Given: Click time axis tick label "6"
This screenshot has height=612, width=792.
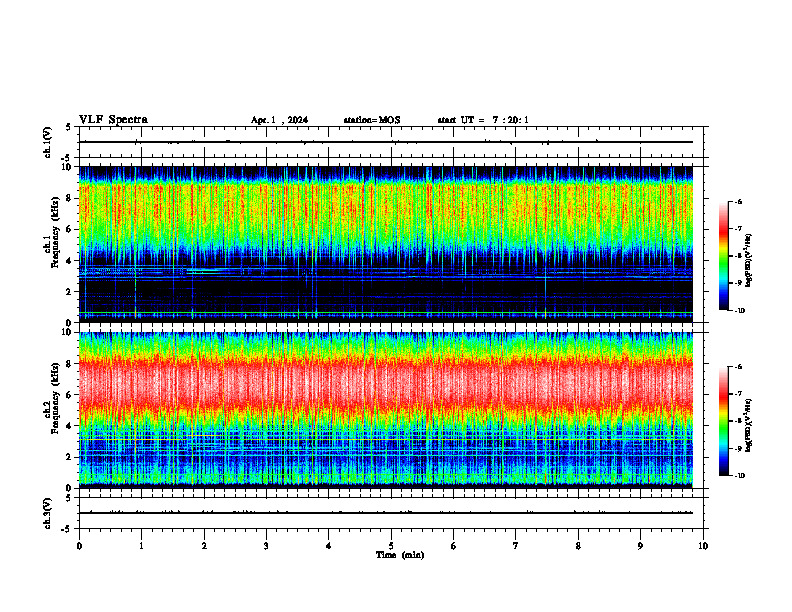Looking at the screenshot, I should coord(454,546).
